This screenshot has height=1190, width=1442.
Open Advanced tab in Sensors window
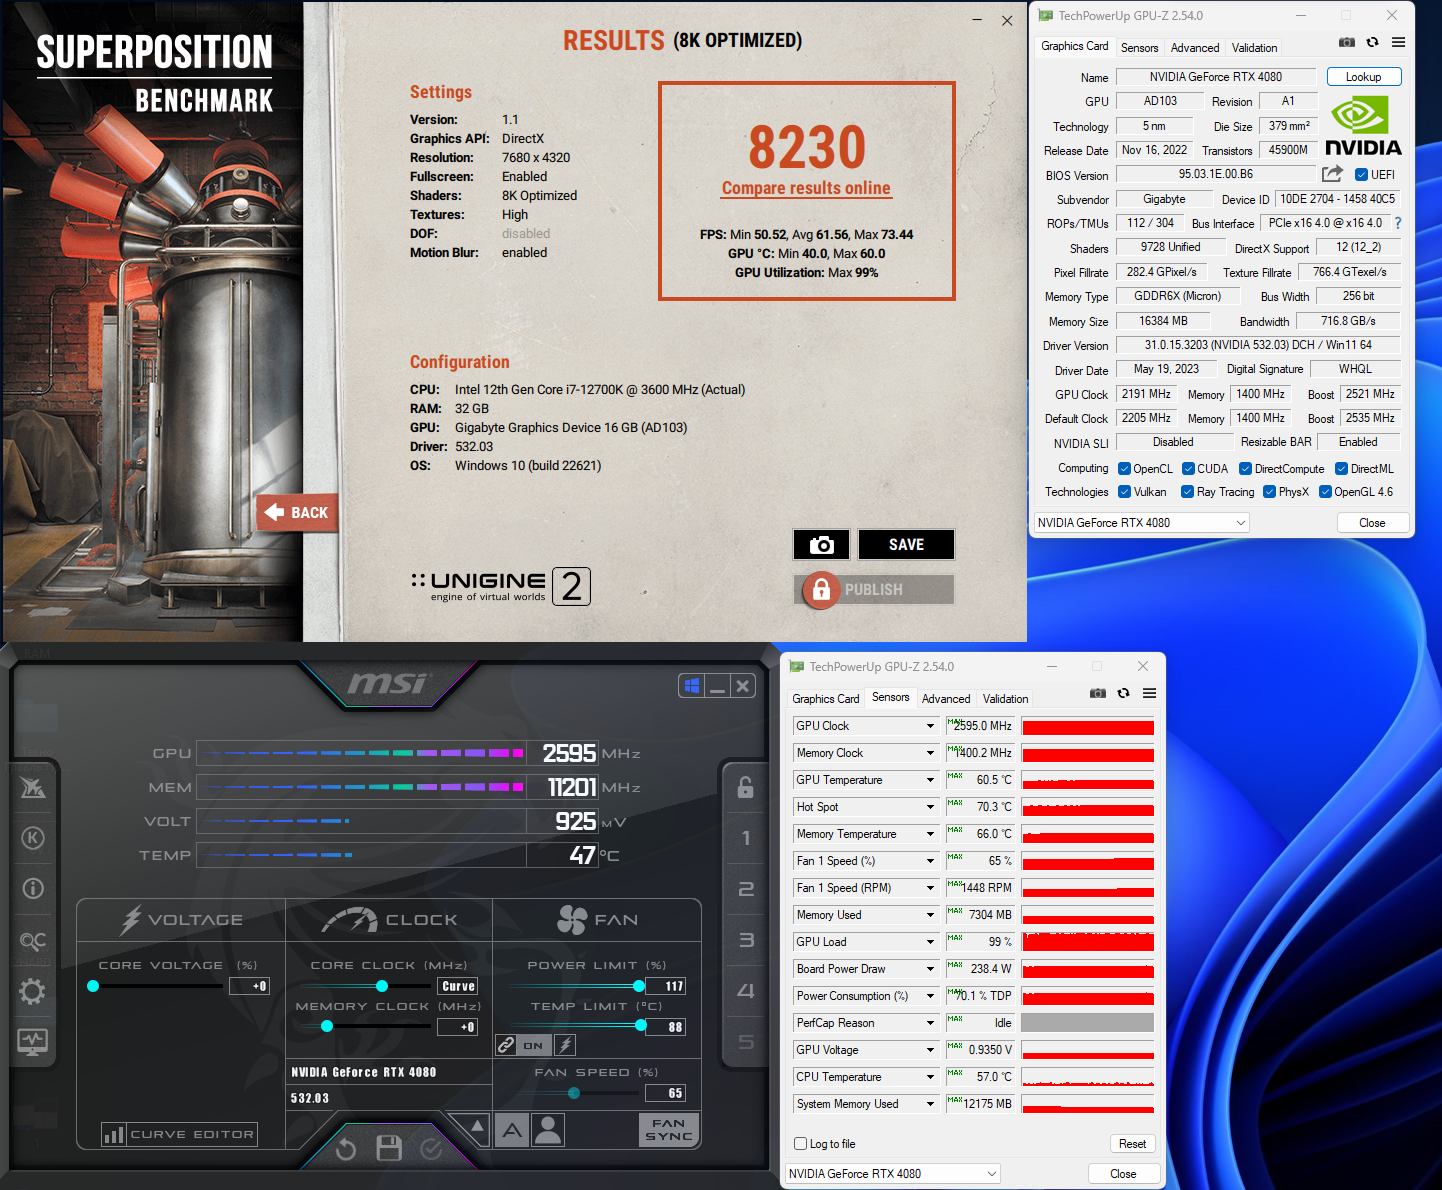(x=946, y=699)
